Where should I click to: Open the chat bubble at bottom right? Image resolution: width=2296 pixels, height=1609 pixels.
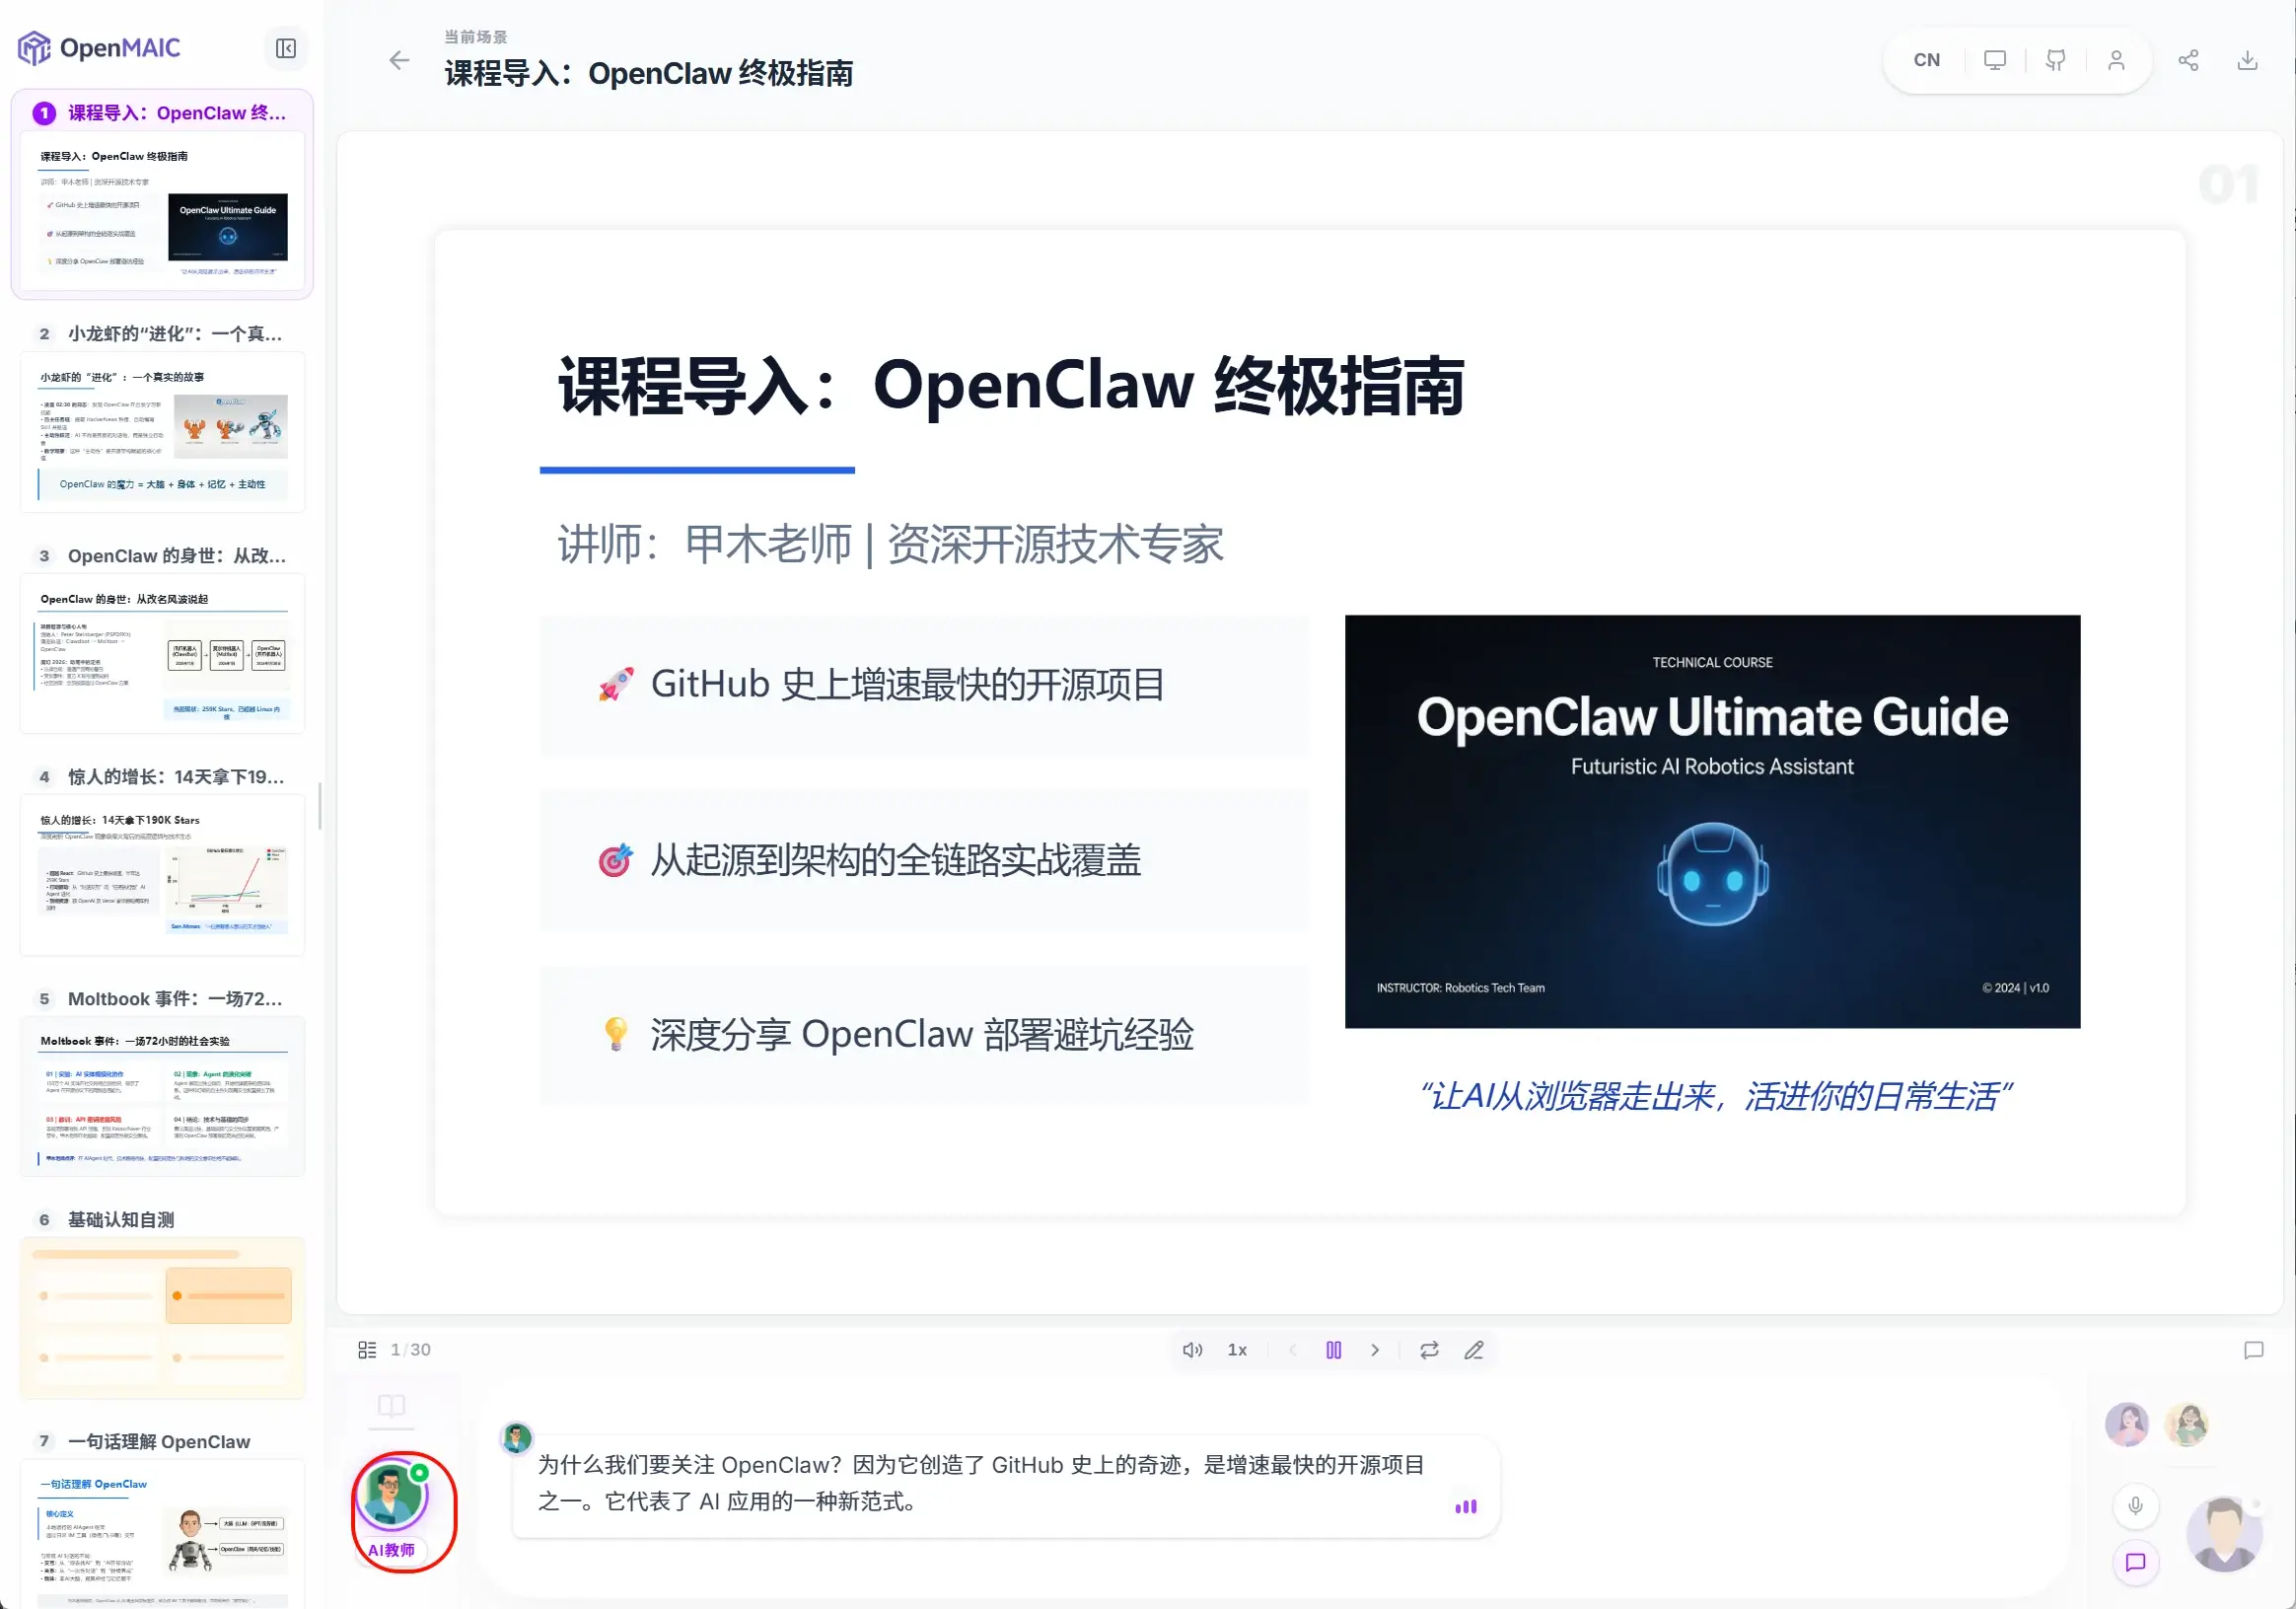coord(2135,1563)
